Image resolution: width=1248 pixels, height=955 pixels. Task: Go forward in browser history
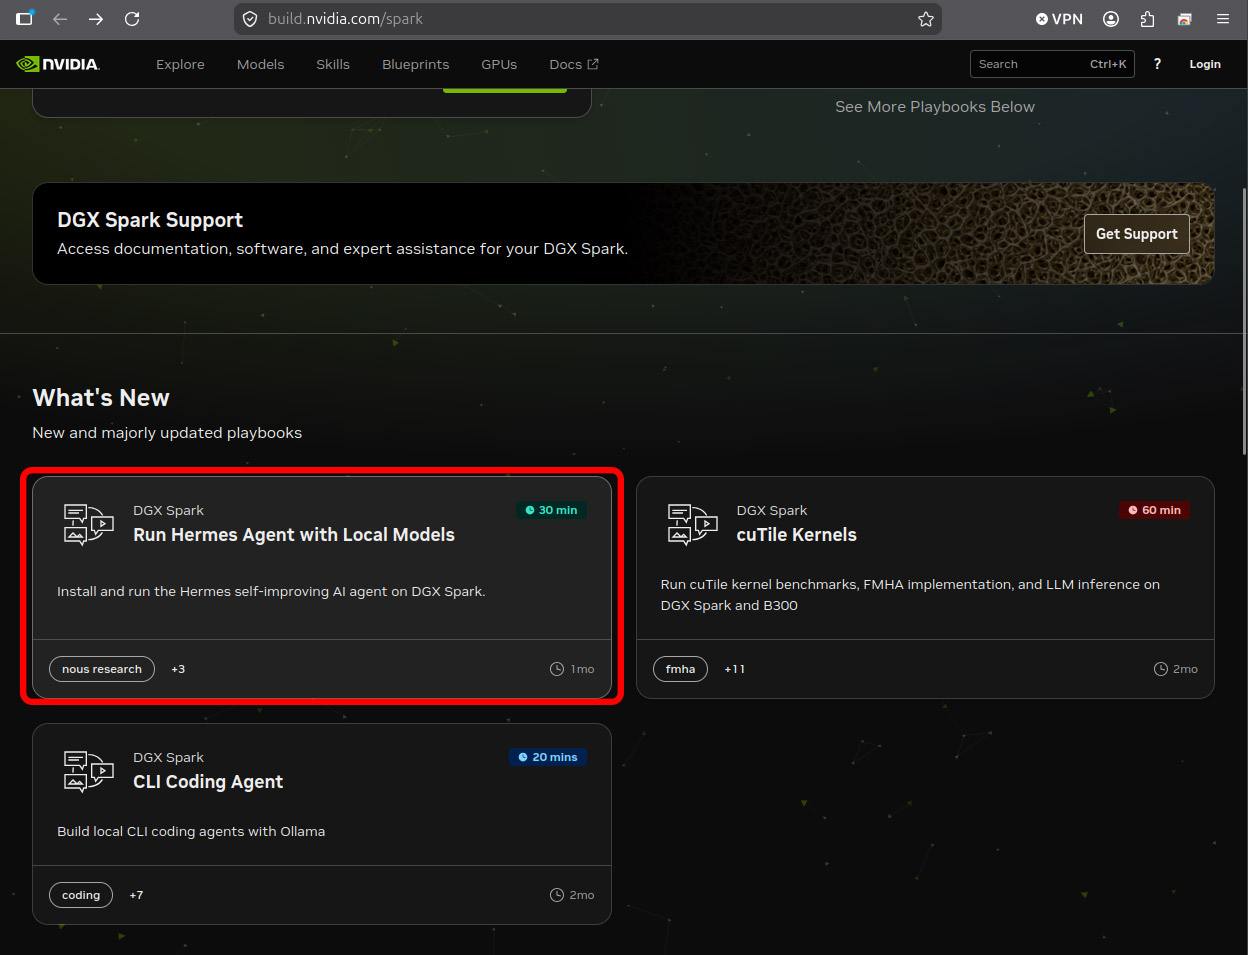[x=96, y=19]
